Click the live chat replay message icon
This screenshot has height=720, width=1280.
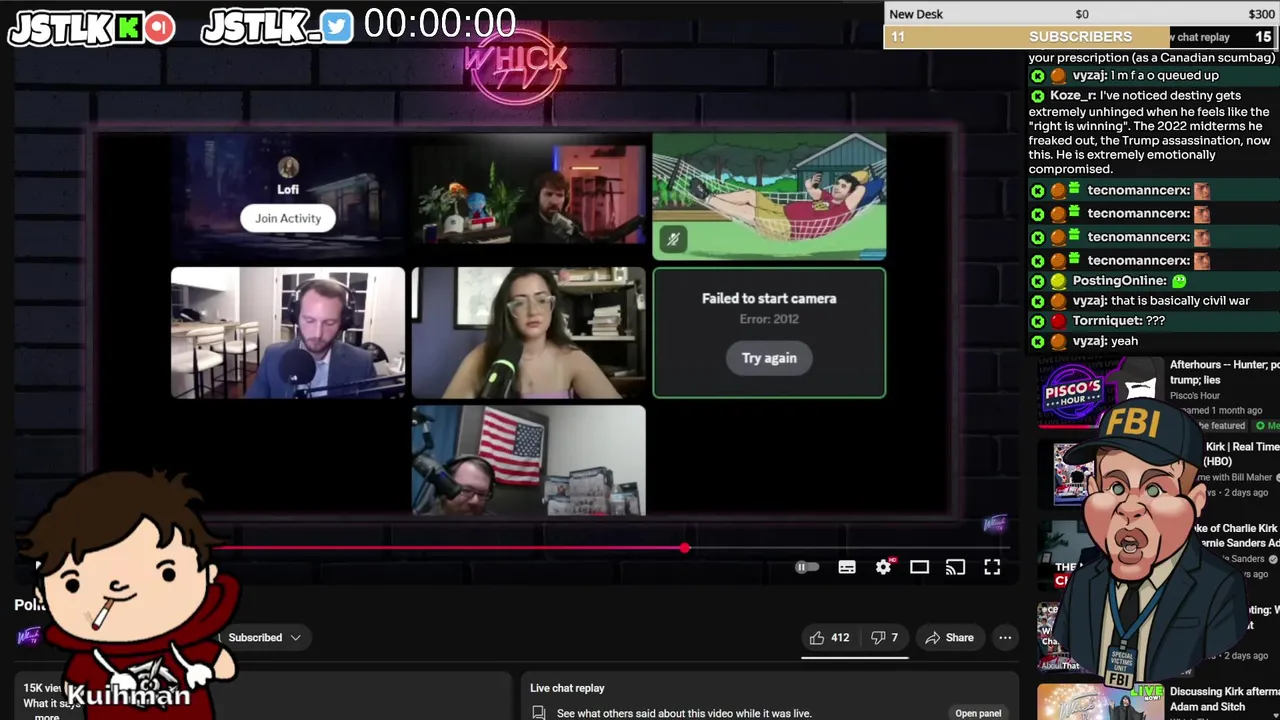538,713
